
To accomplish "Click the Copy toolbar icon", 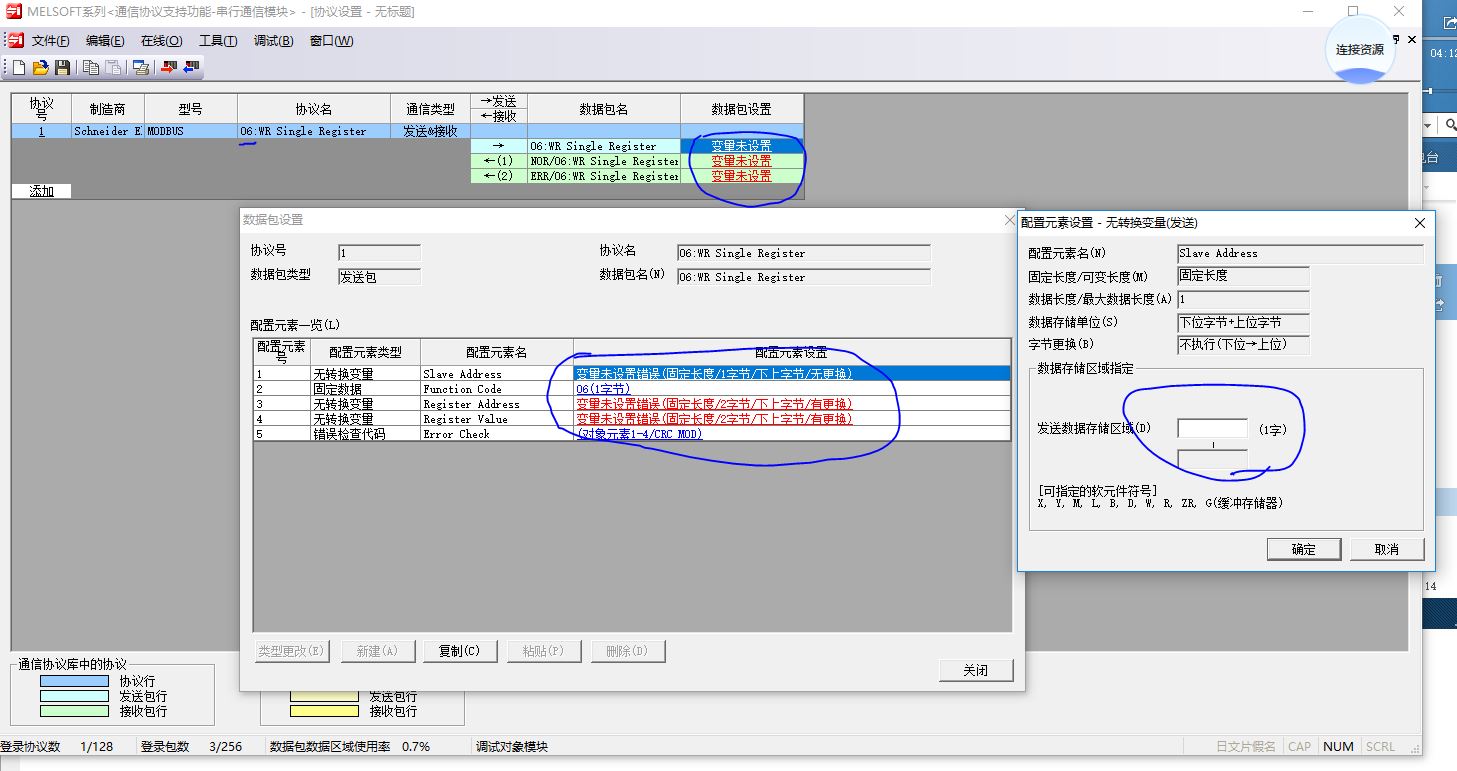I will [91, 68].
